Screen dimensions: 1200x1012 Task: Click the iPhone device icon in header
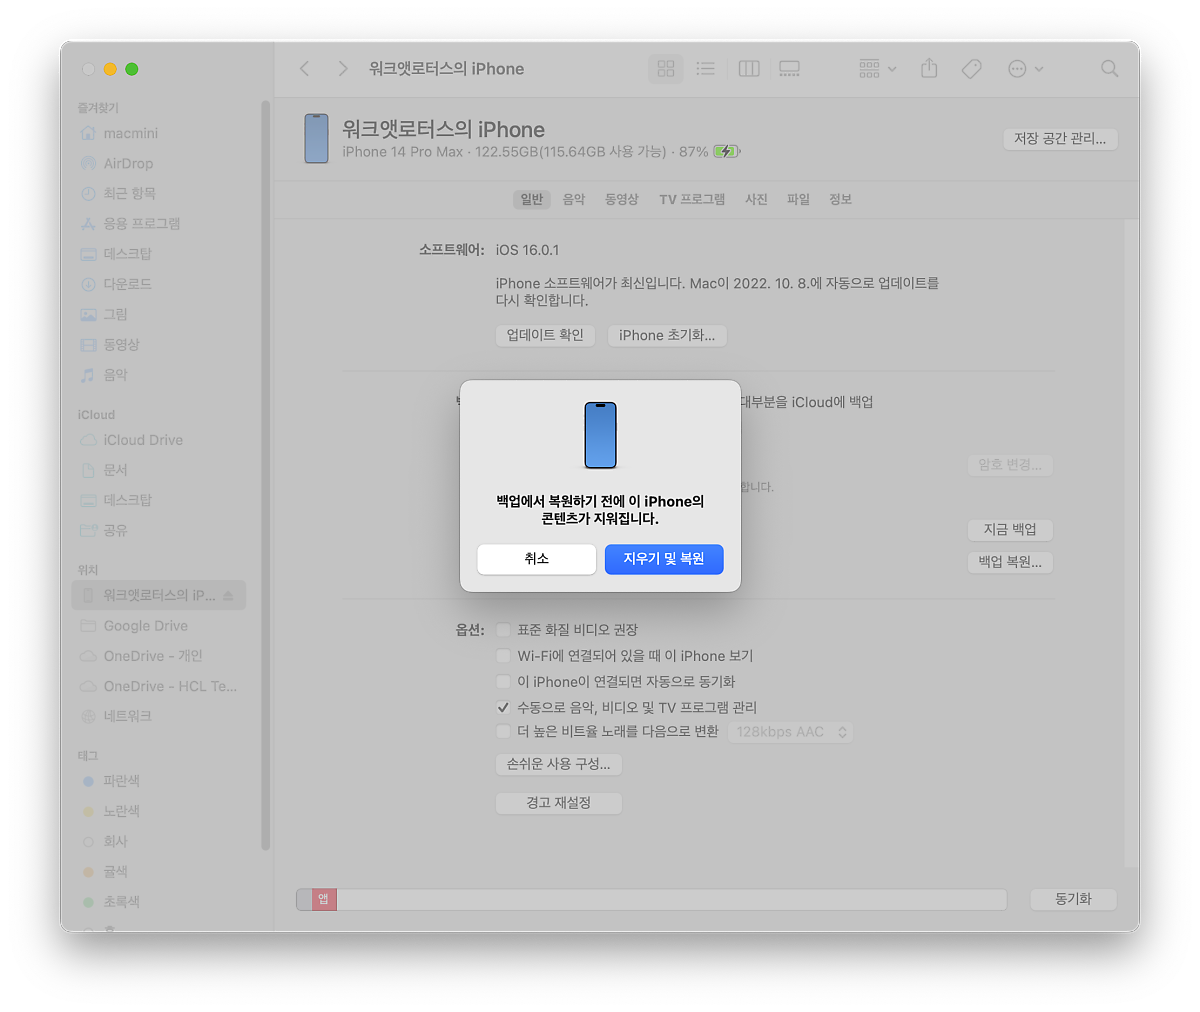(317, 138)
